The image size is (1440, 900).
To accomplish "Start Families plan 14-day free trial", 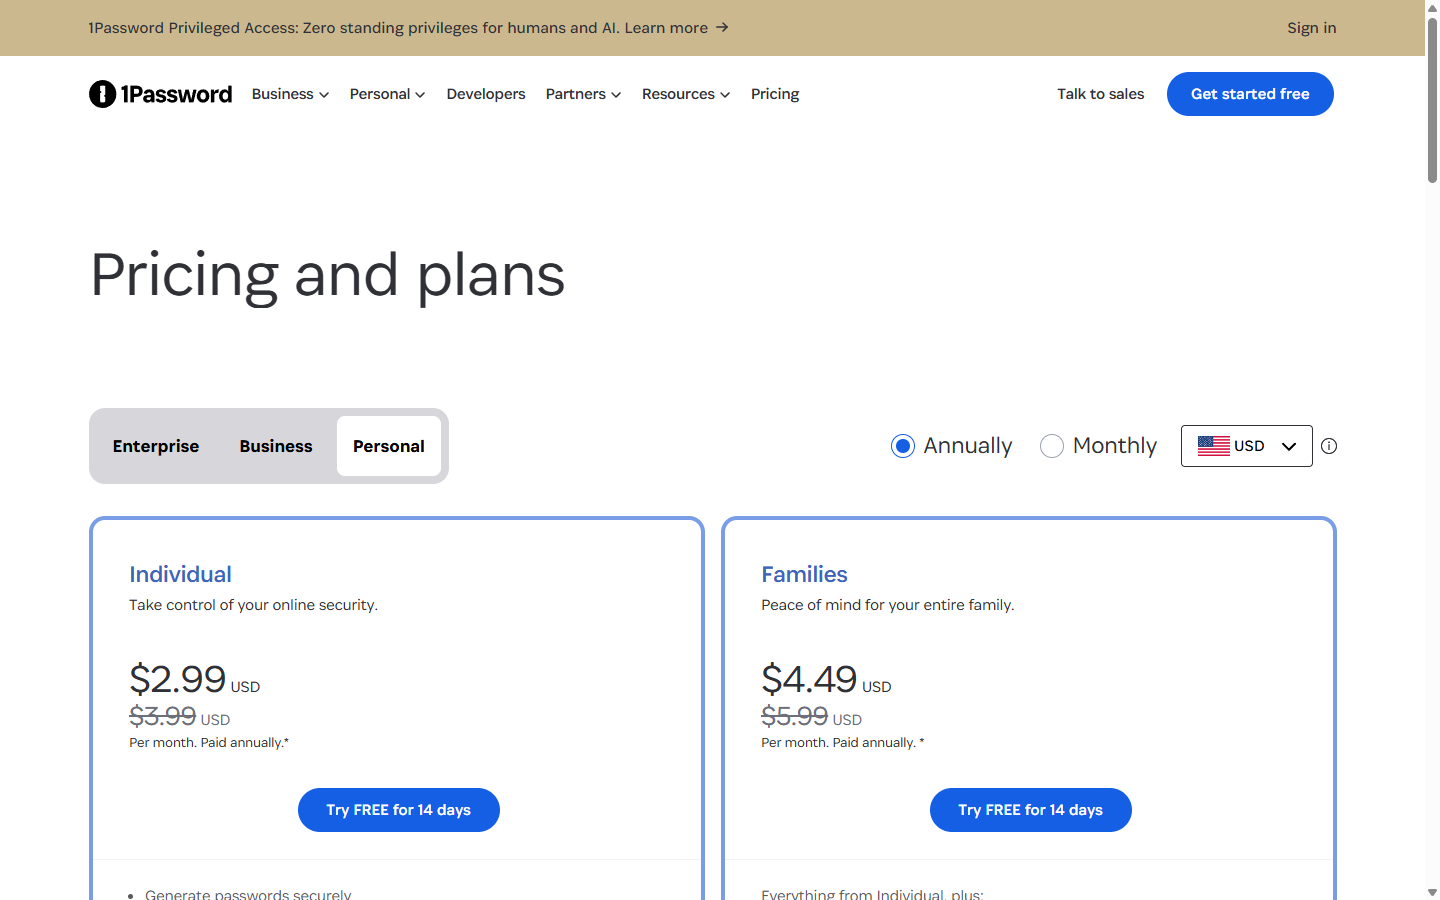I will (x=1031, y=810).
